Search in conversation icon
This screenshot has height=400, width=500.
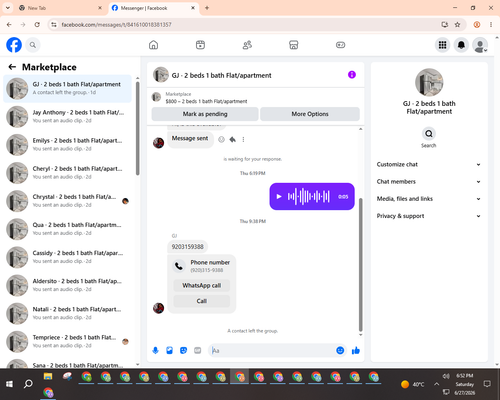point(429,134)
